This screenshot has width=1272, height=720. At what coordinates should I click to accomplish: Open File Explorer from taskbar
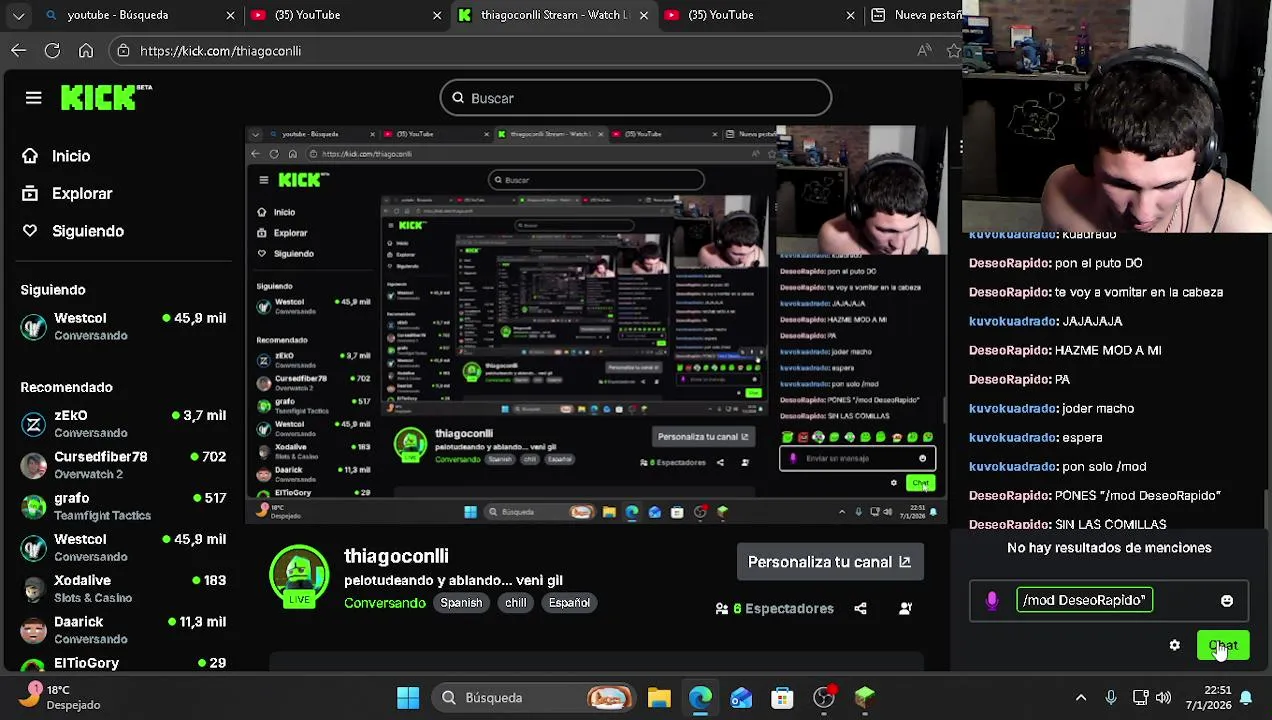659,698
